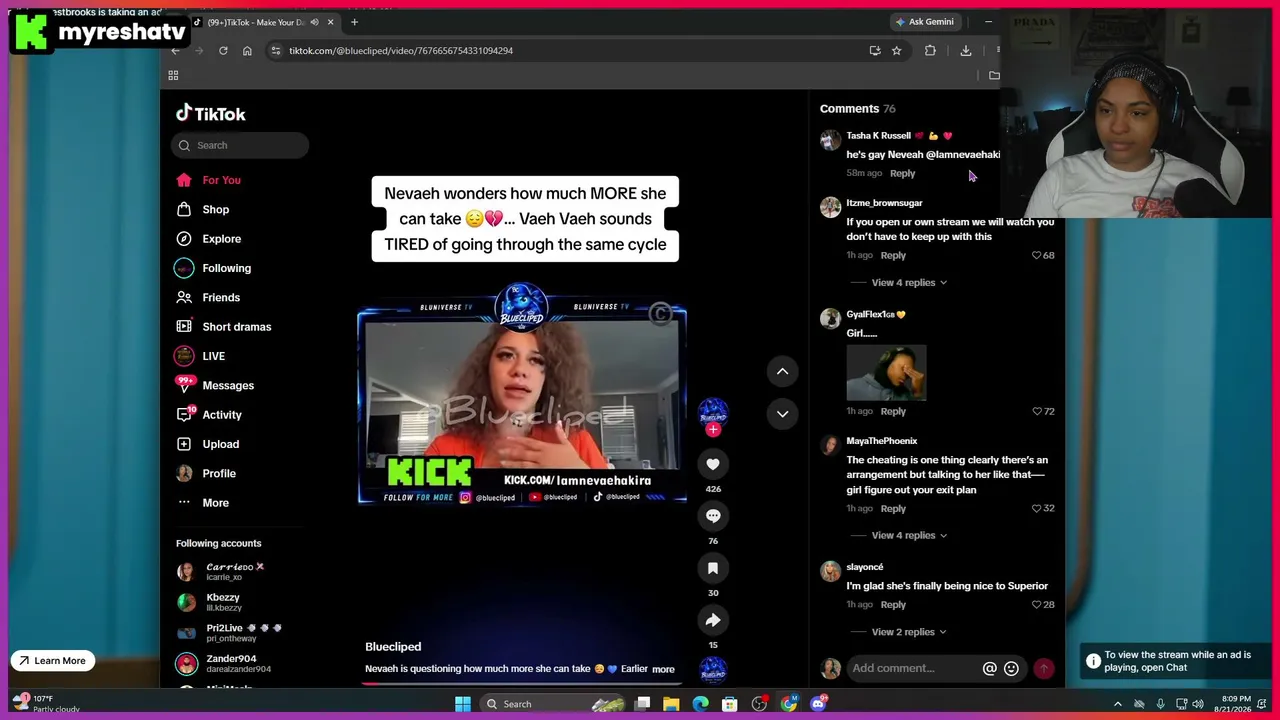The height and width of the screenshot is (720, 1280).
Task: Click the TikTok search field
Action: click(240, 145)
